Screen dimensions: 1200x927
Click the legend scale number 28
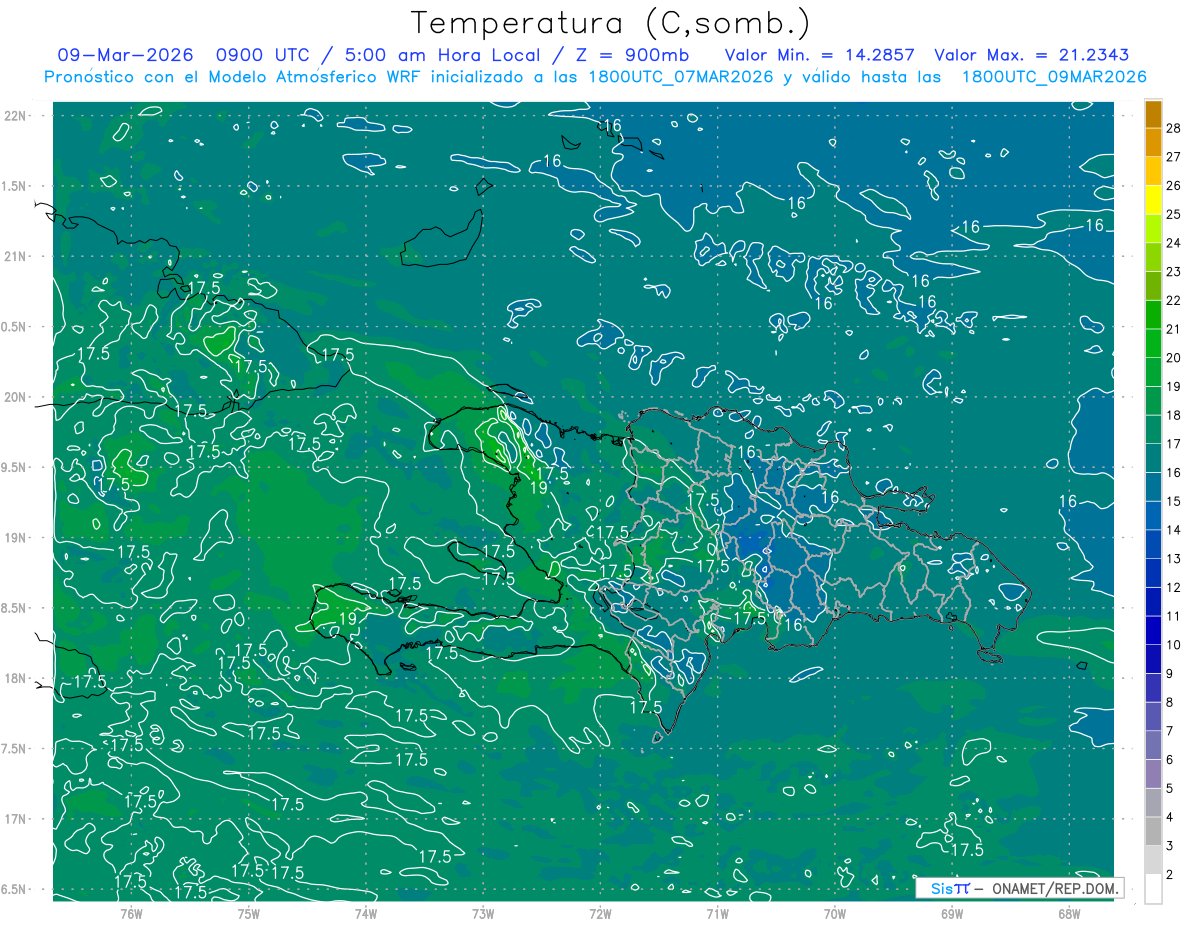pos(1174,128)
